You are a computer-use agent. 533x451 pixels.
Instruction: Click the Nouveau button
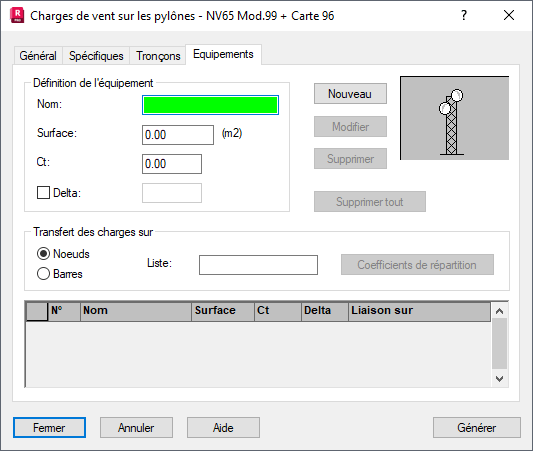click(350, 93)
